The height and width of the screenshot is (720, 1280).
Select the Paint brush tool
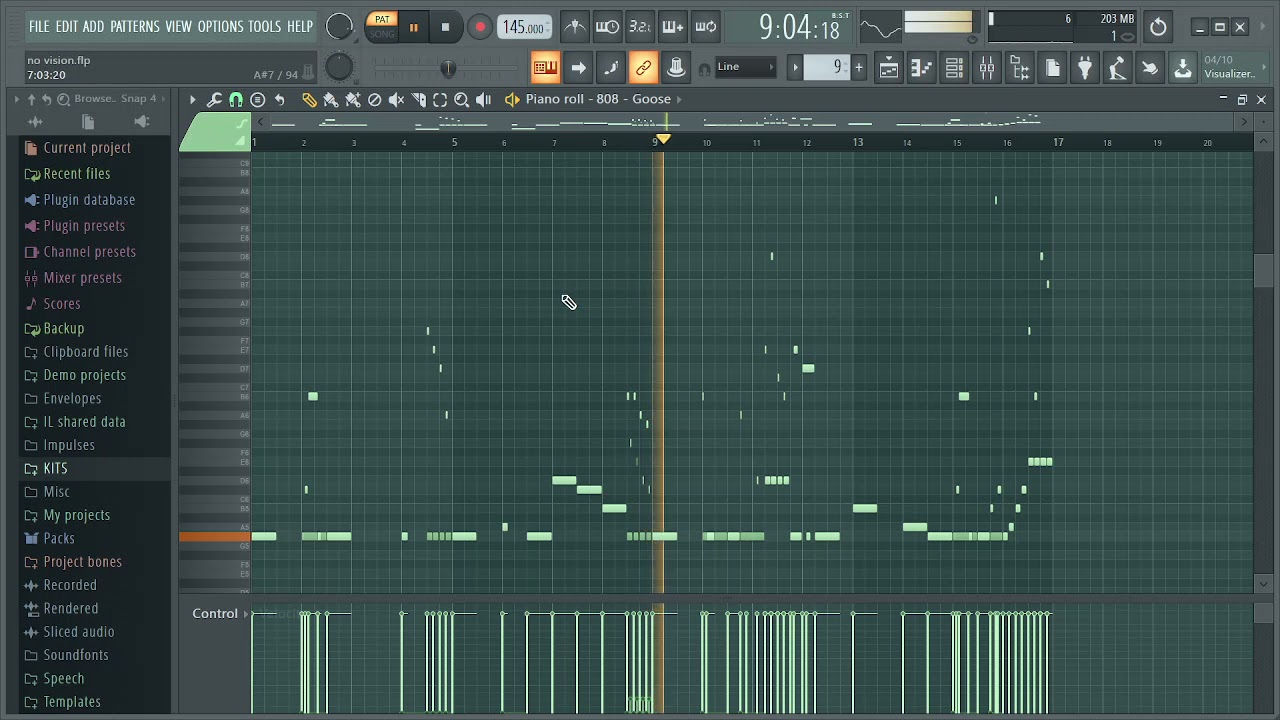point(331,99)
